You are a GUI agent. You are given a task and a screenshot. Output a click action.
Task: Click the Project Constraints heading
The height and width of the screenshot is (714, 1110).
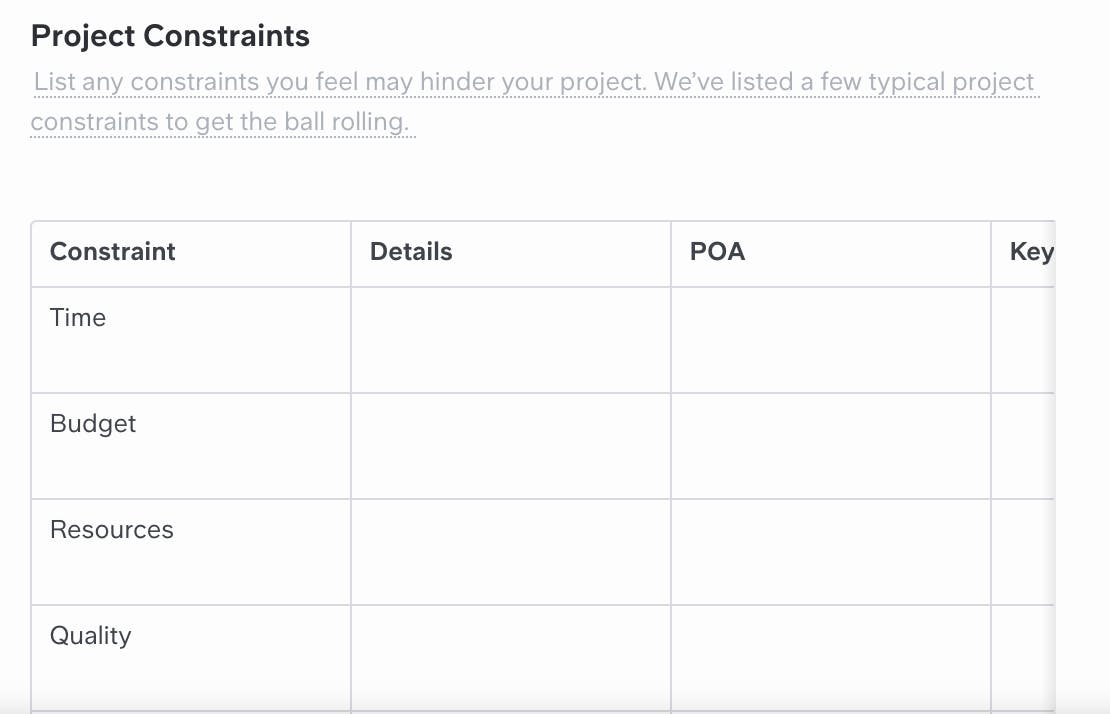tap(170, 36)
